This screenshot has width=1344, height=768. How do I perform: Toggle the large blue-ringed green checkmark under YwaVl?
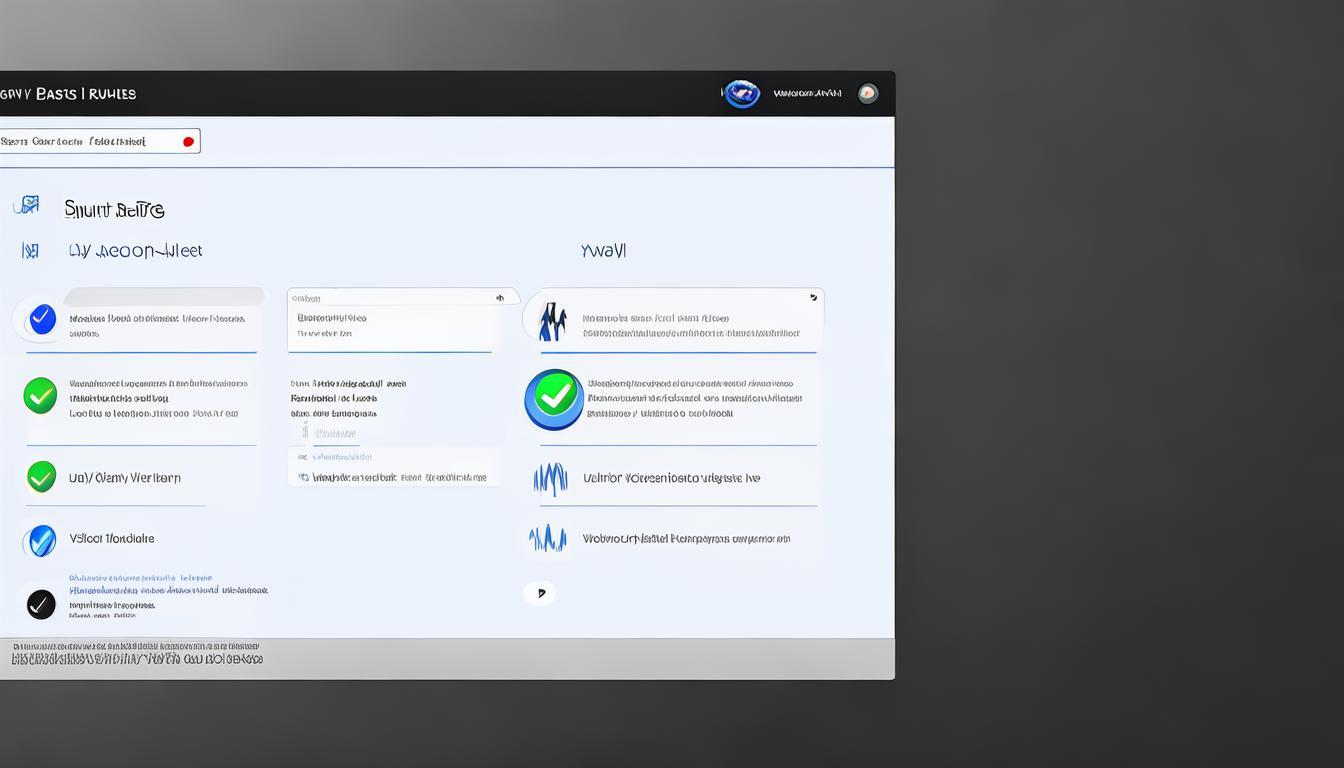[x=554, y=399]
